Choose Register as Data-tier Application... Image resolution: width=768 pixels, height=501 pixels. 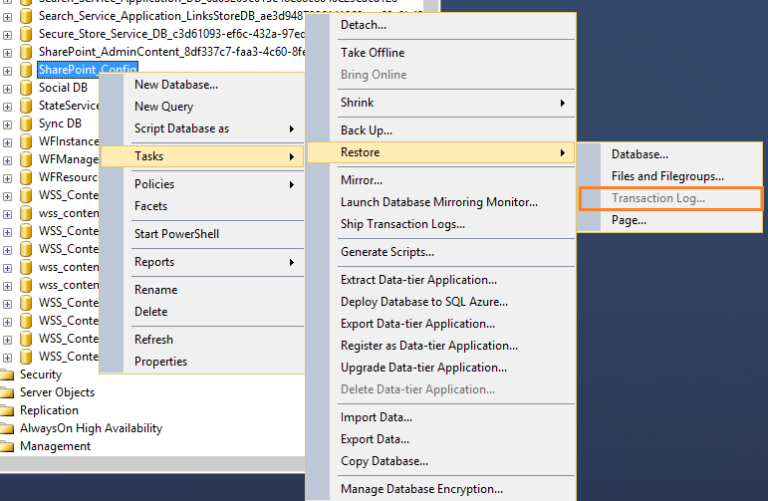point(441,346)
